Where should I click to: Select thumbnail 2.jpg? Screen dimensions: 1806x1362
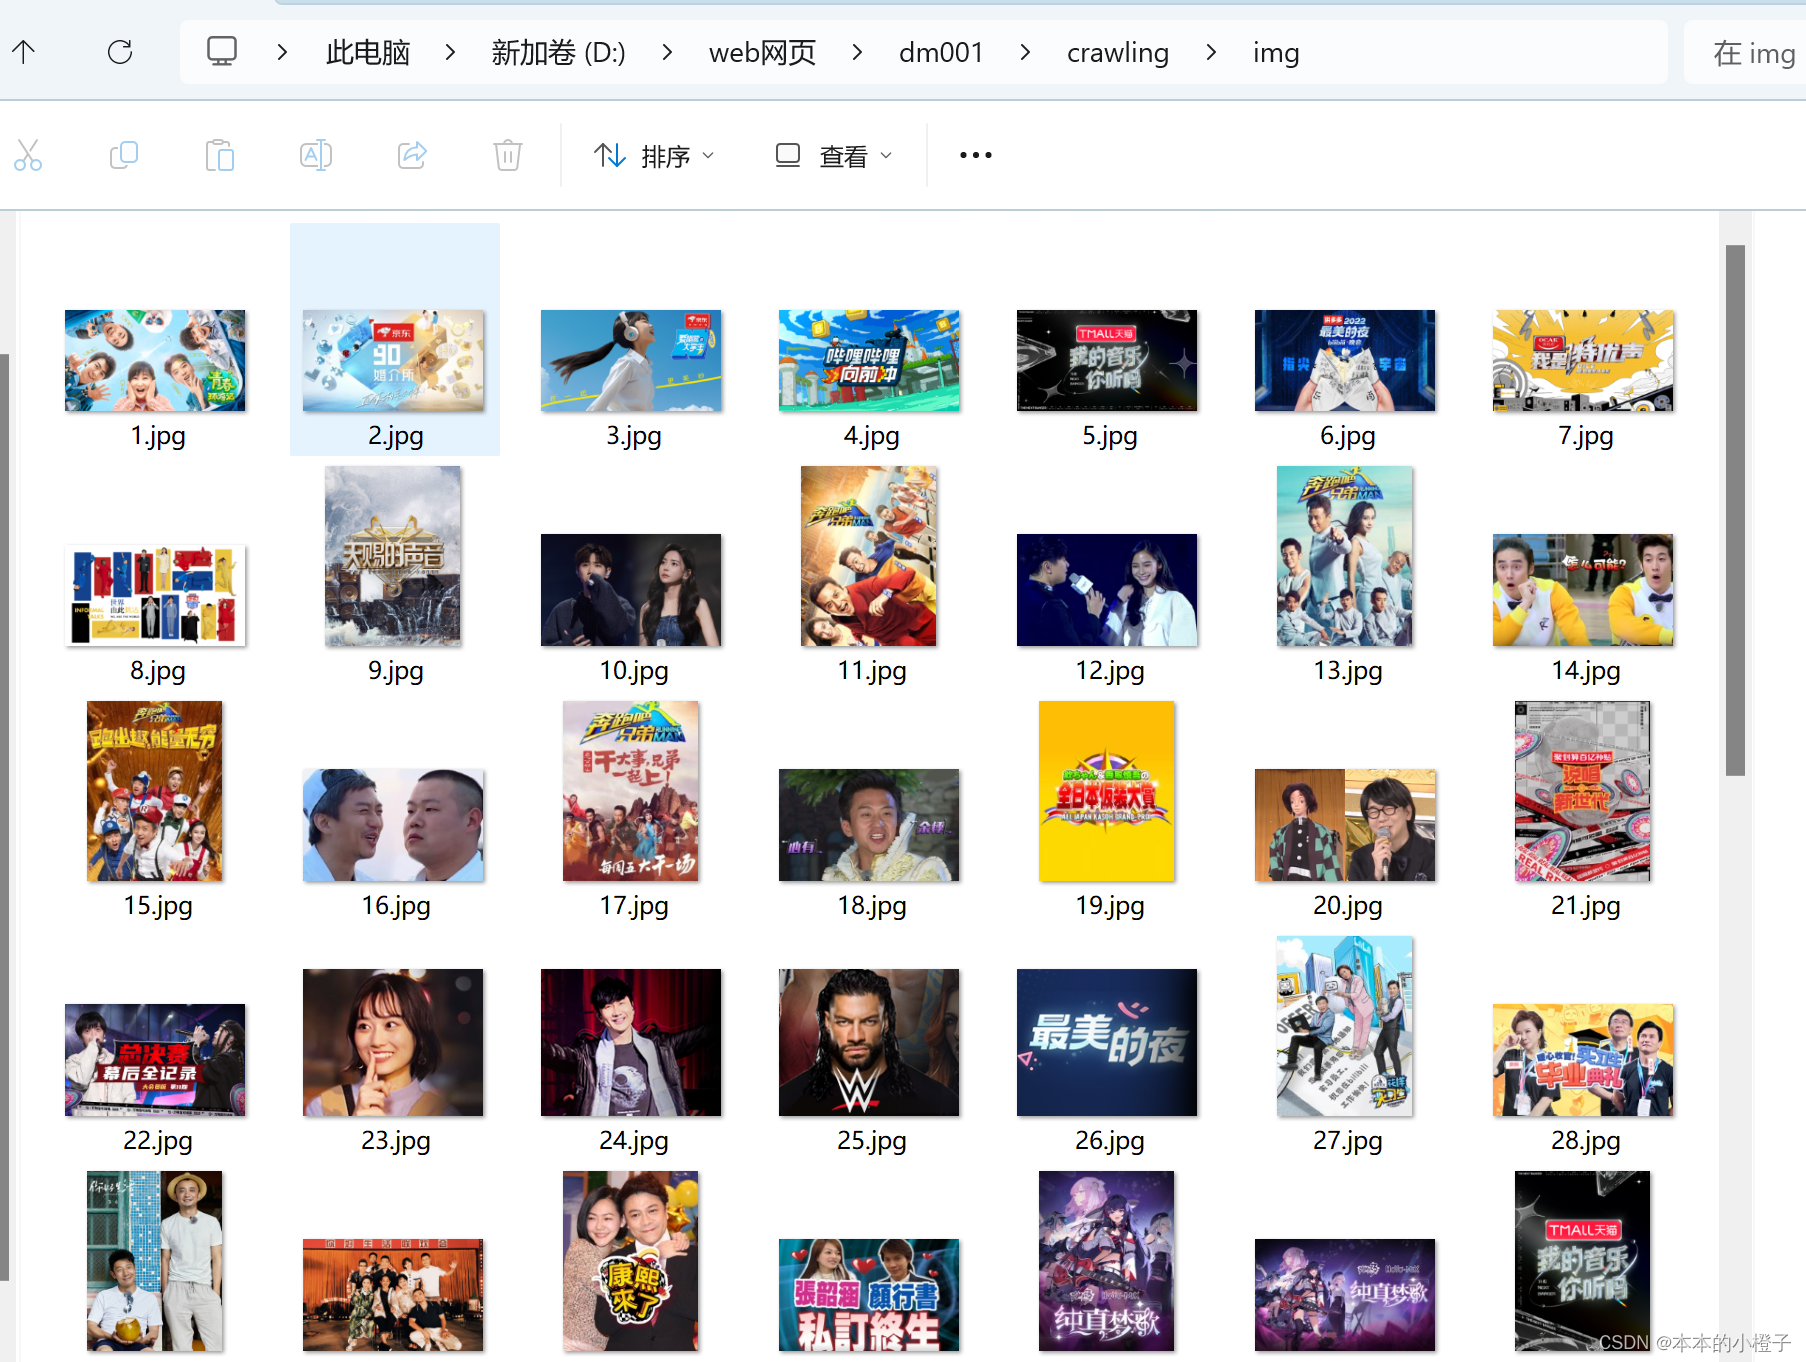(x=393, y=360)
